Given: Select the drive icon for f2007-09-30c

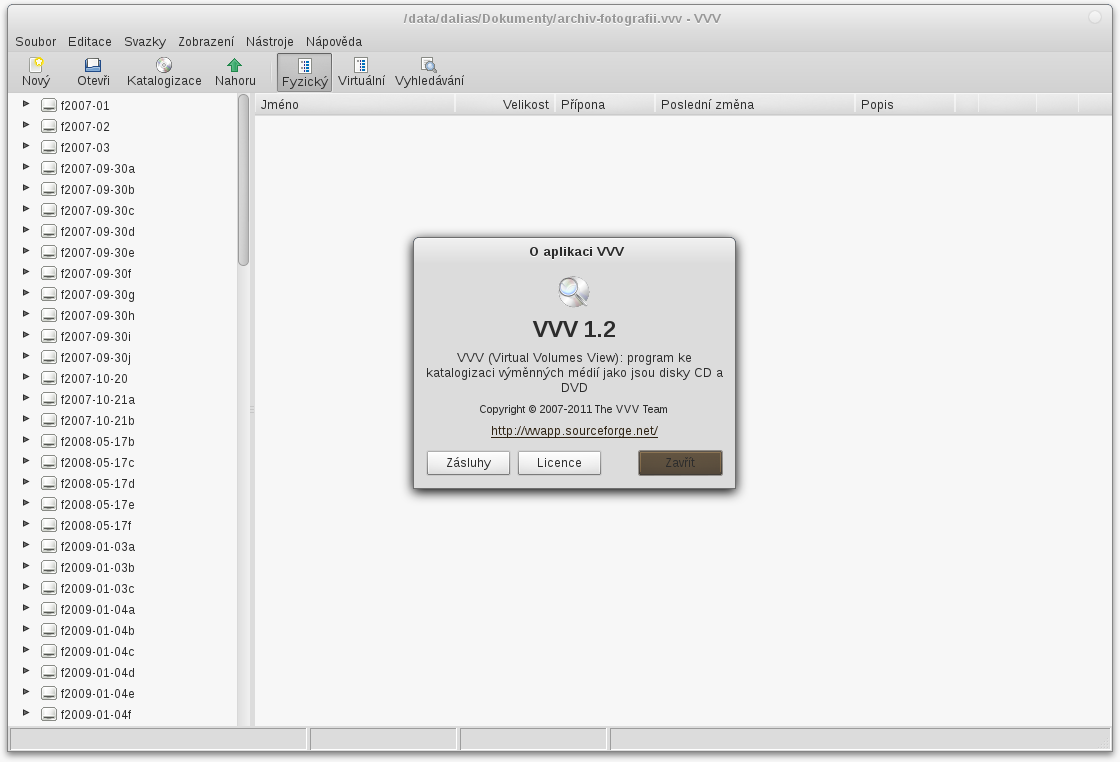Looking at the screenshot, I should point(49,211).
